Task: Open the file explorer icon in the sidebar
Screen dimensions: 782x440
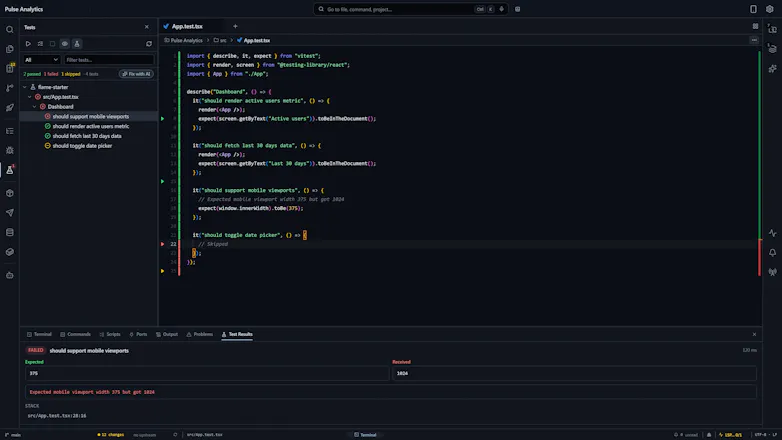Action: click(x=9, y=49)
